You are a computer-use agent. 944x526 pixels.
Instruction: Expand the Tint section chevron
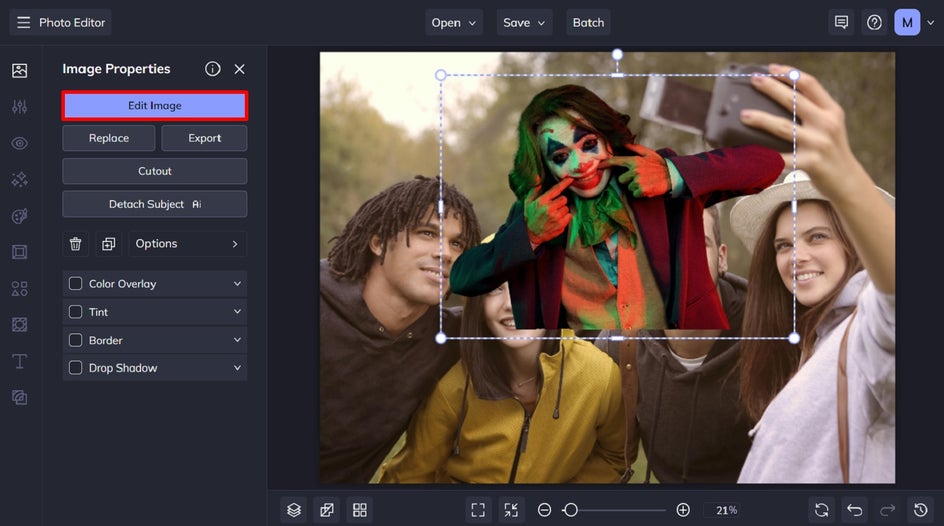tap(237, 312)
